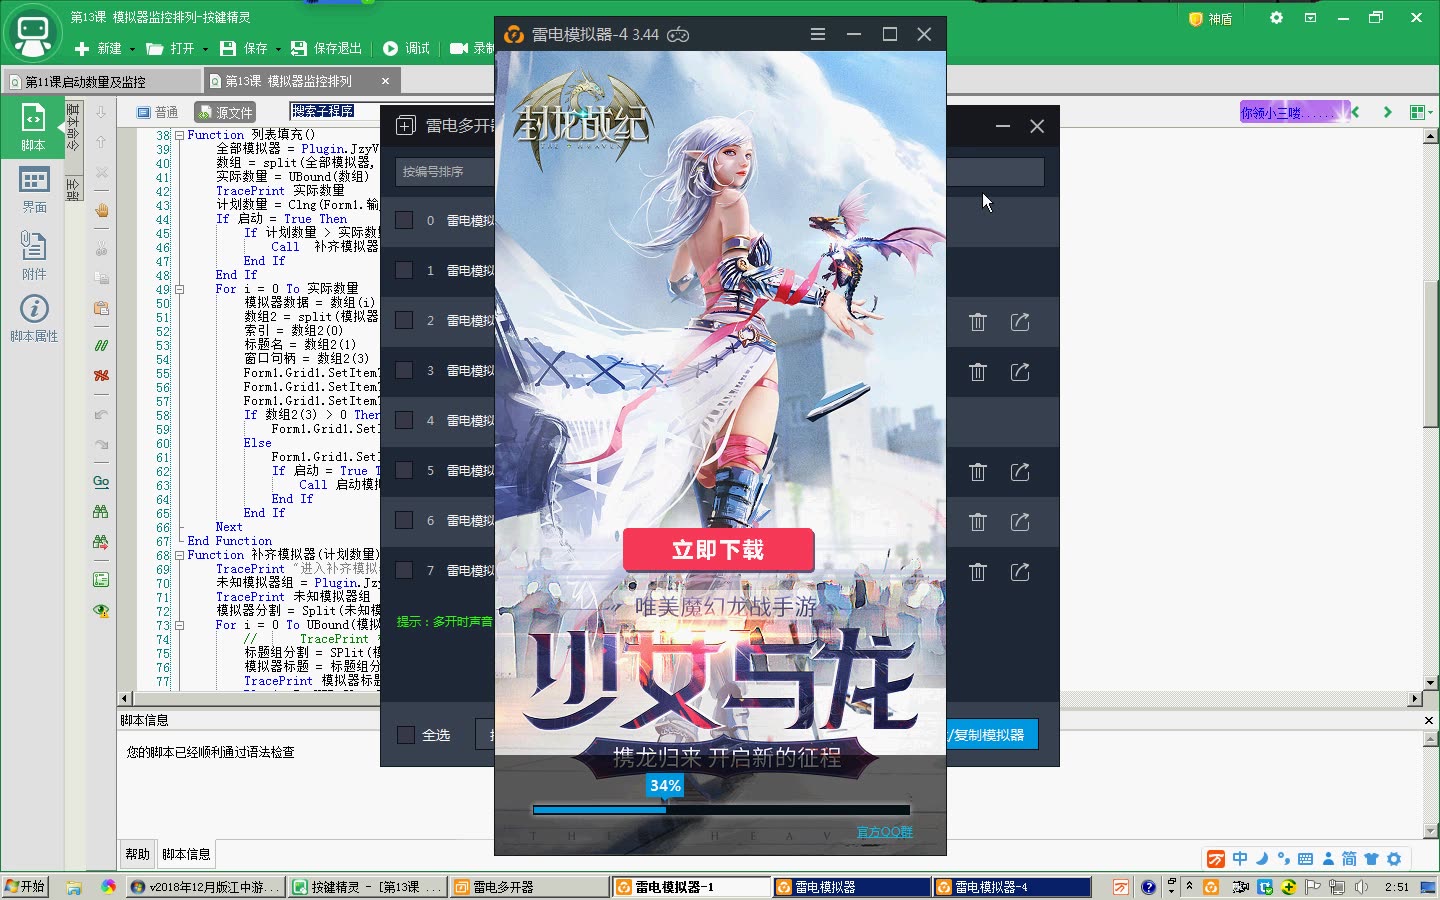Click the 打开 open folder icon
The width and height of the screenshot is (1440, 900).
pos(154,48)
